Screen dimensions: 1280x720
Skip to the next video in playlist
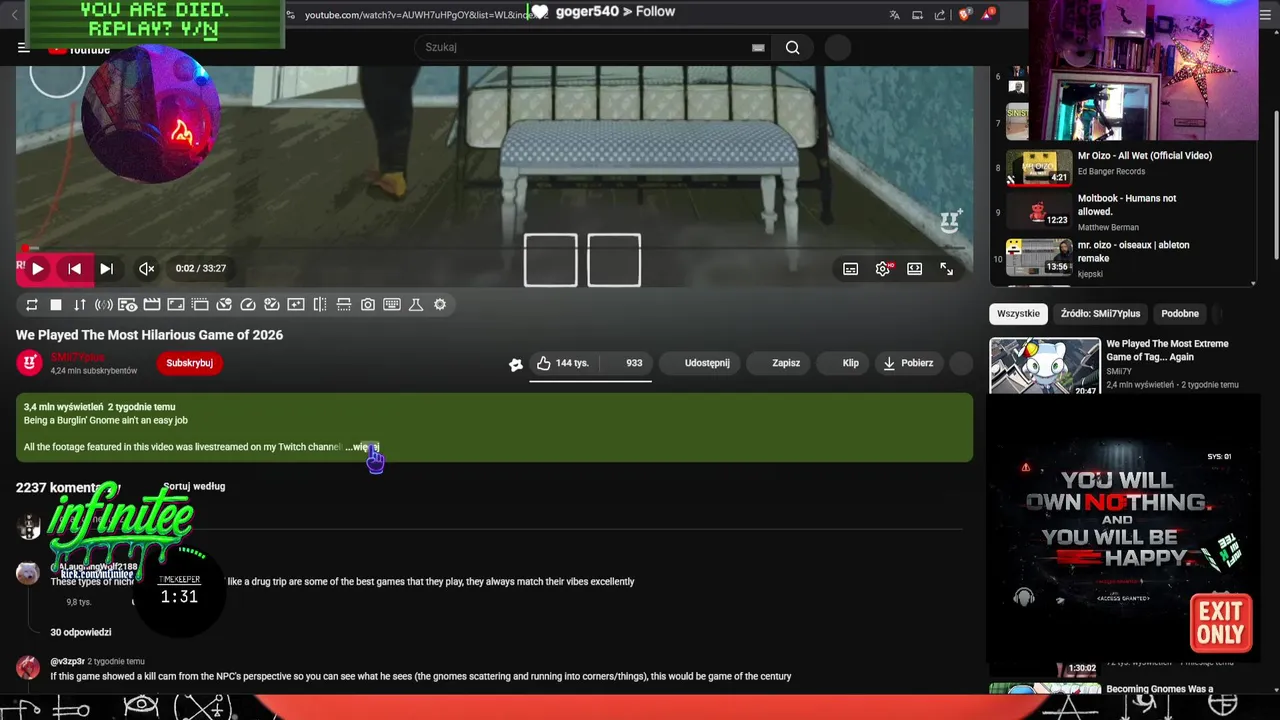click(x=106, y=268)
